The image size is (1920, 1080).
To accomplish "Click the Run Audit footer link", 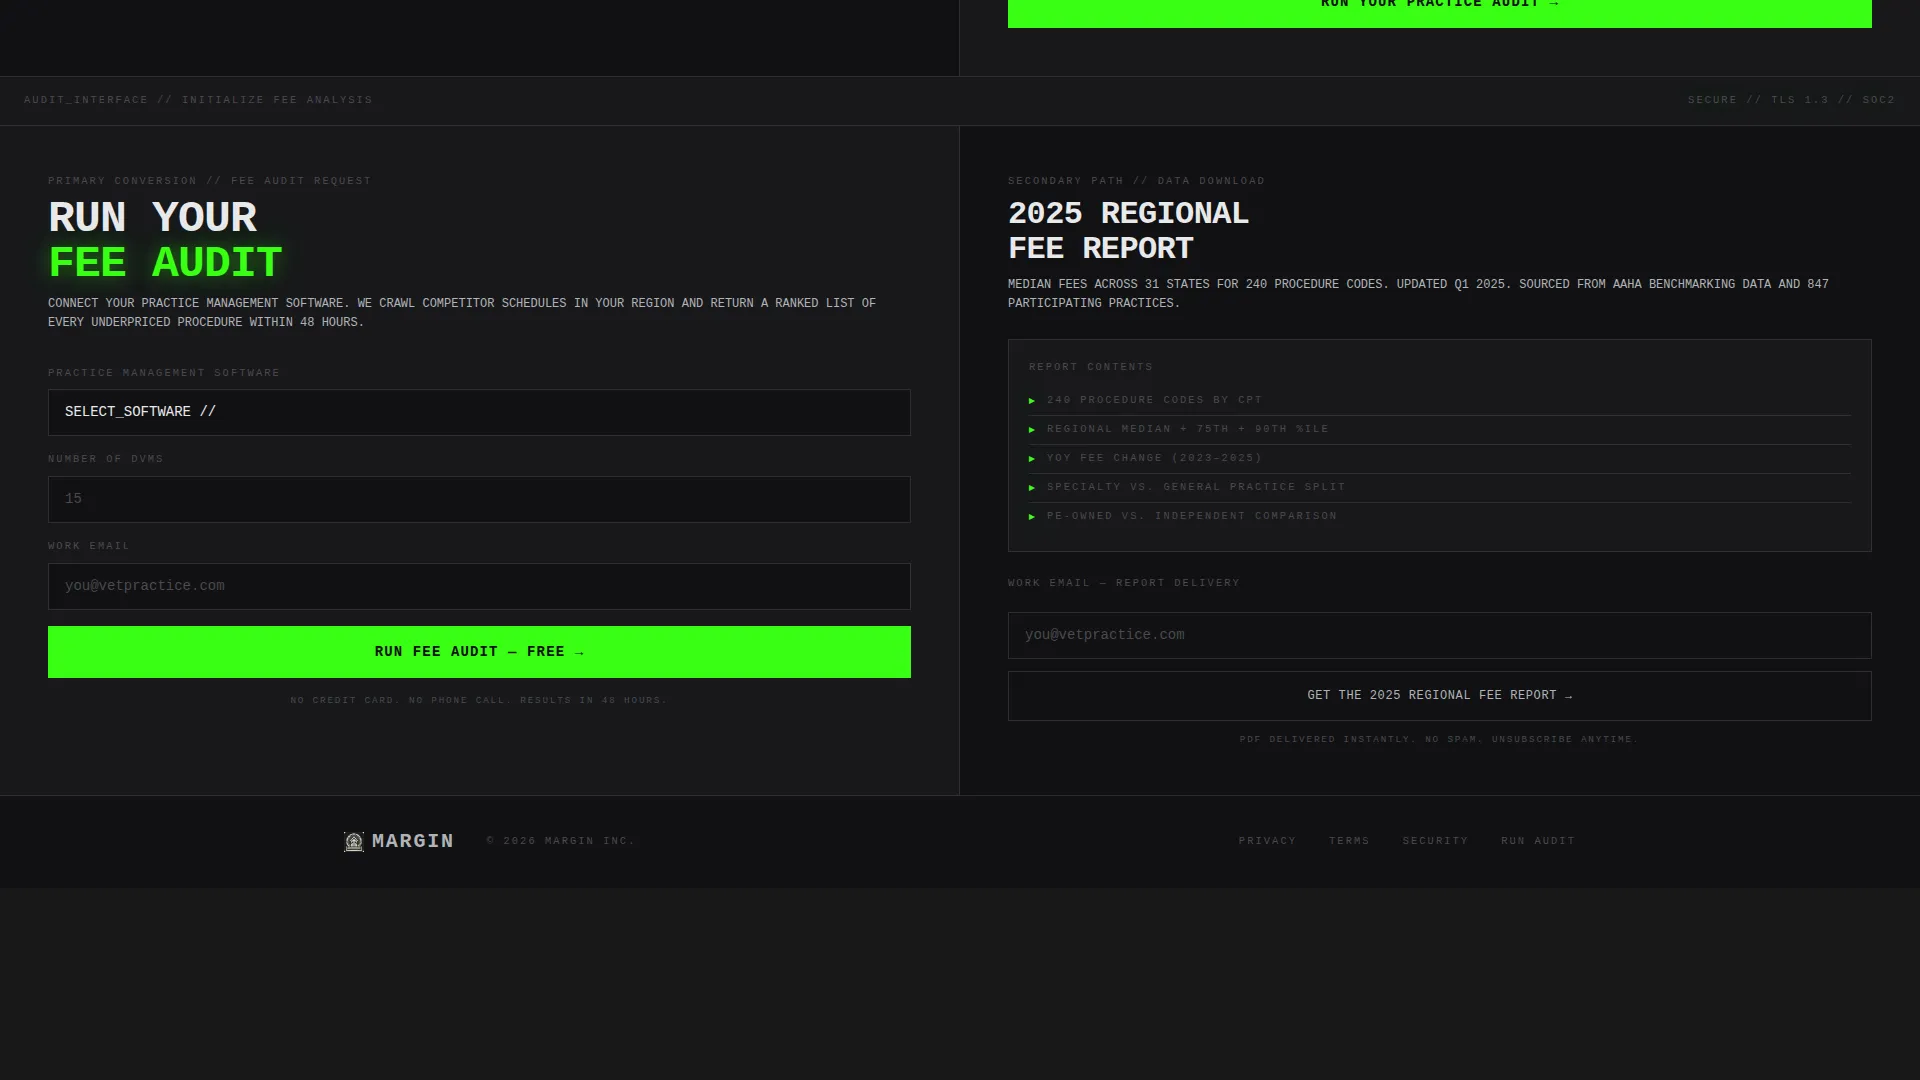I will (x=1538, y=841).
